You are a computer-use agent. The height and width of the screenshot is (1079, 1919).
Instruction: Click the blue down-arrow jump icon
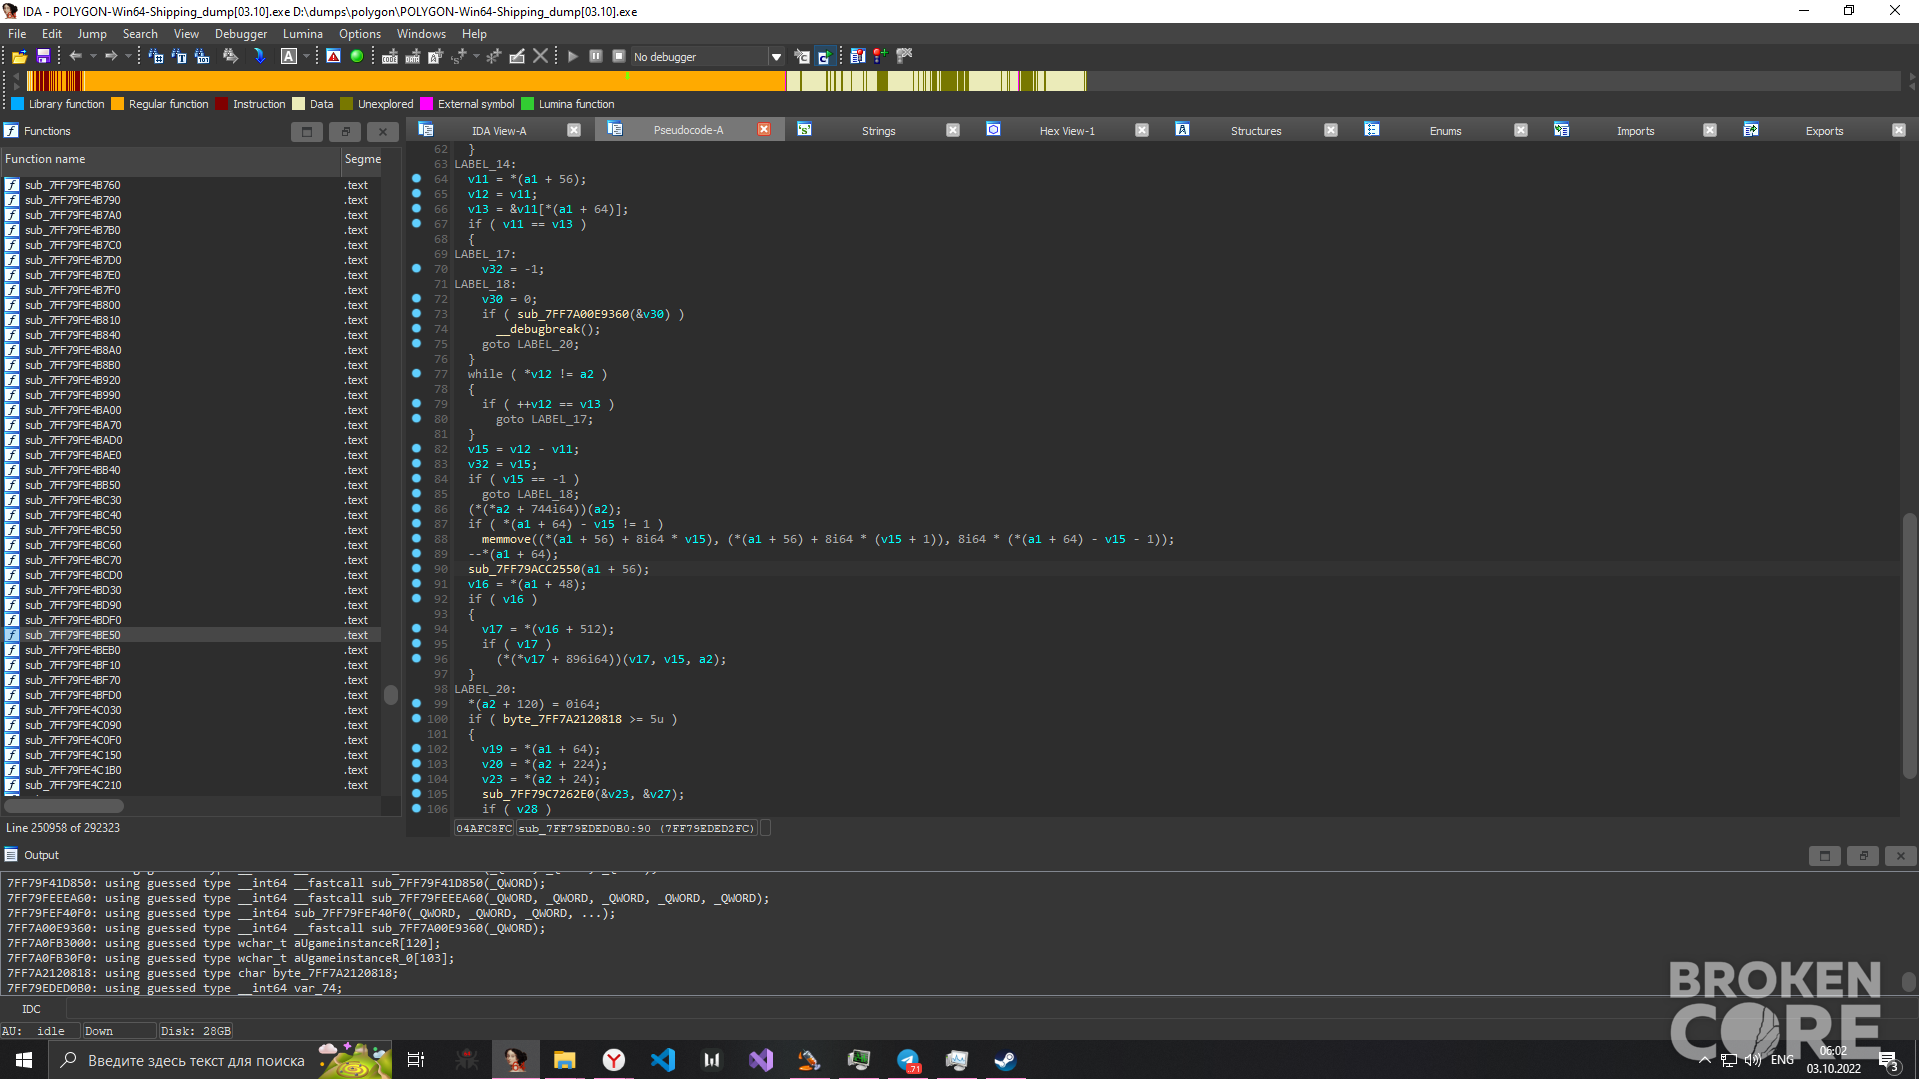coord(259,57)
